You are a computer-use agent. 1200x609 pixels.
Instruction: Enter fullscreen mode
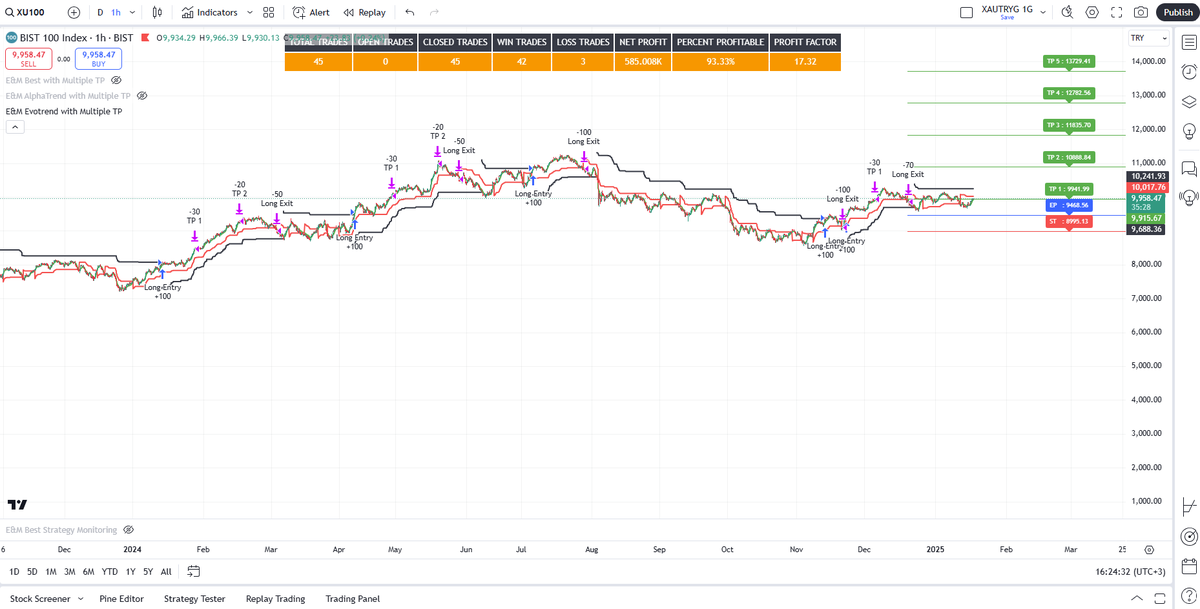pyautogui.click(x=1117, y=12)
